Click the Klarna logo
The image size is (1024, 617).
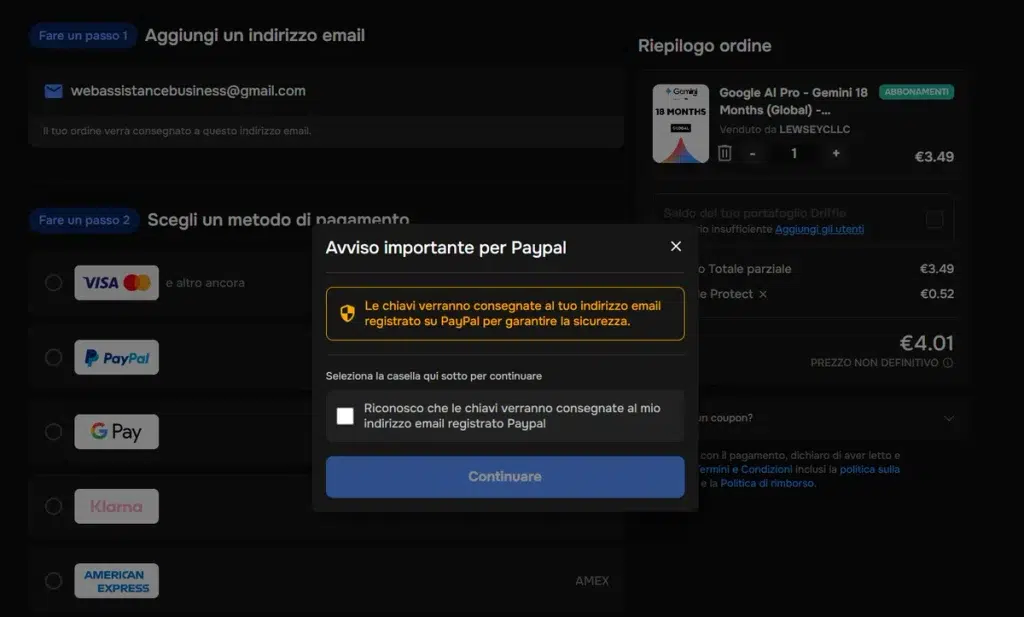pyautogui.click(x=116, y=506)
